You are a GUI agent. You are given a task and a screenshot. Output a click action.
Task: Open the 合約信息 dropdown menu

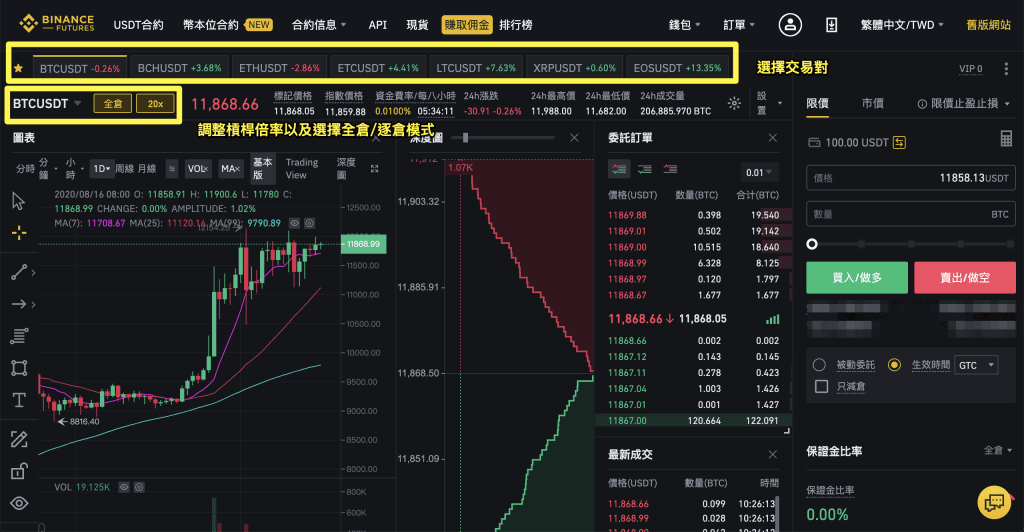point(319,25)
